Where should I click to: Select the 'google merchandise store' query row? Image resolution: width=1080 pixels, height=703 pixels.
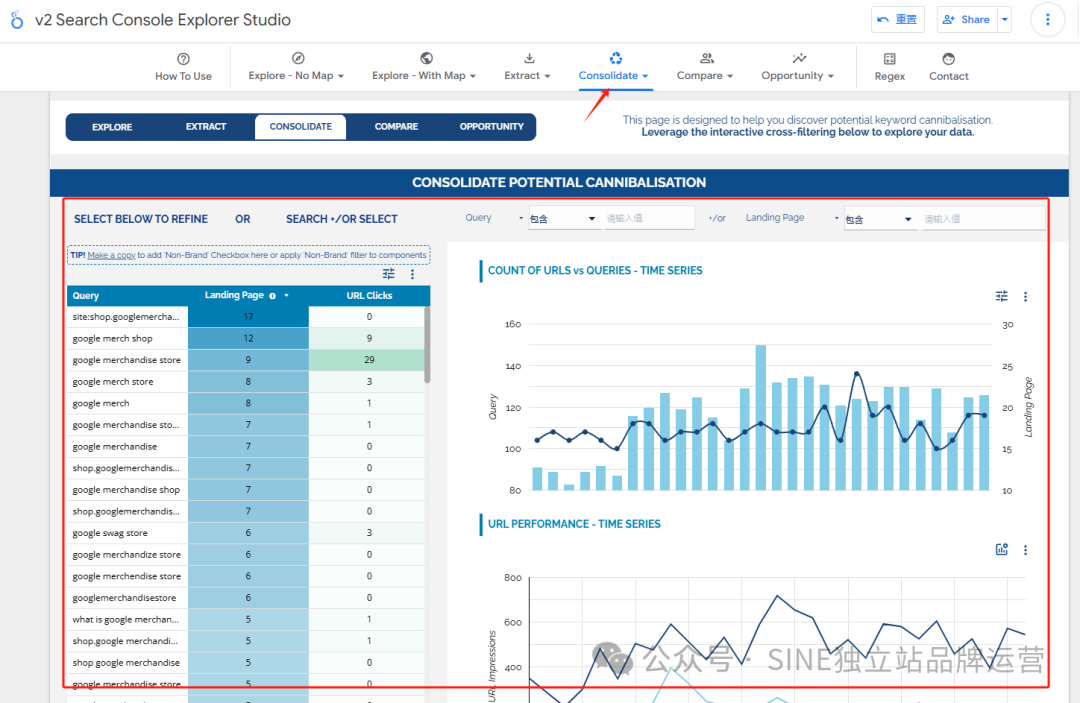pos(248,359)
